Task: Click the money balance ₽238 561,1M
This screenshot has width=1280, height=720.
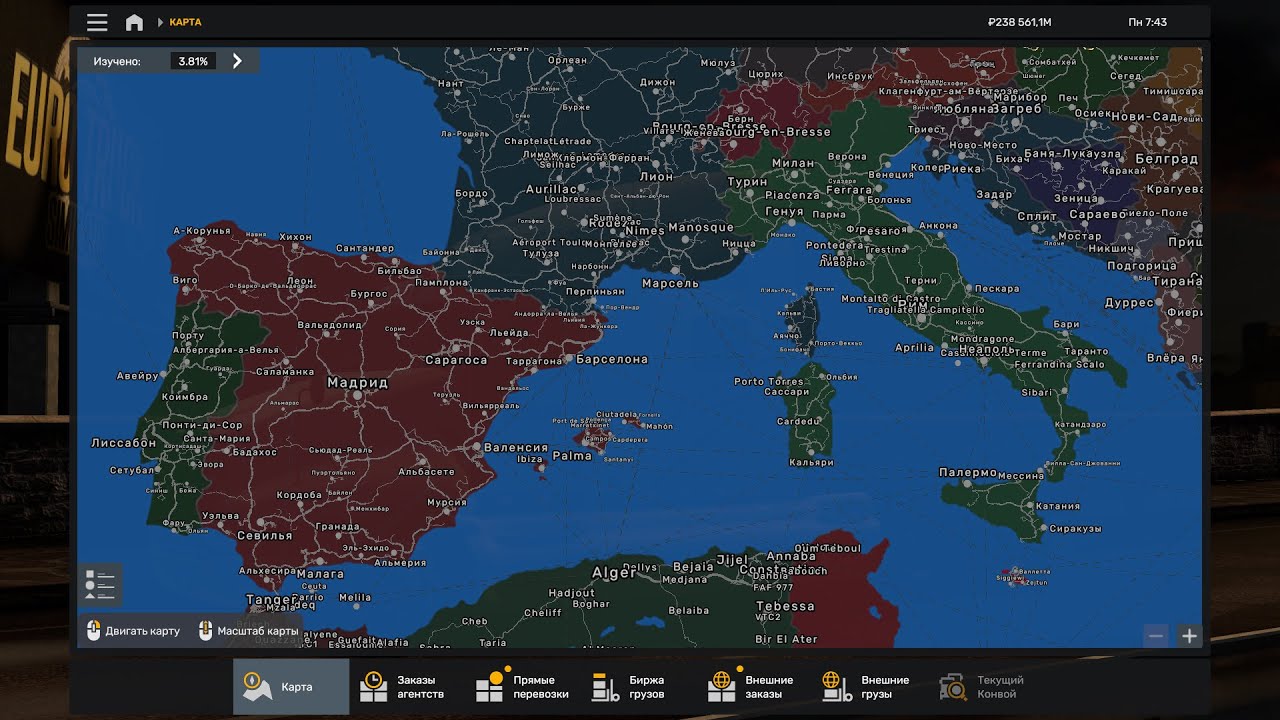Action: pyautogui.click(x=1019, y=22)
